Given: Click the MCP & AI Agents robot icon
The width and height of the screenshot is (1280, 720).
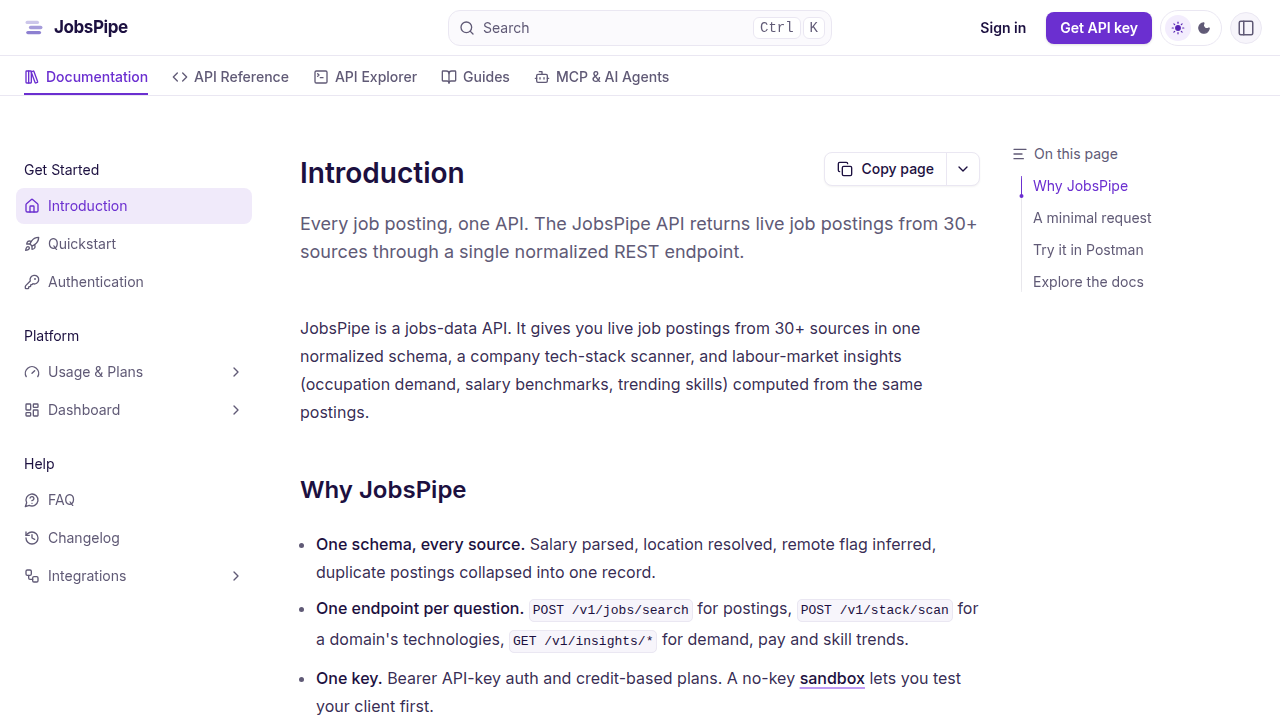Looking at the screenshot, I should click(x=542, y=77).
